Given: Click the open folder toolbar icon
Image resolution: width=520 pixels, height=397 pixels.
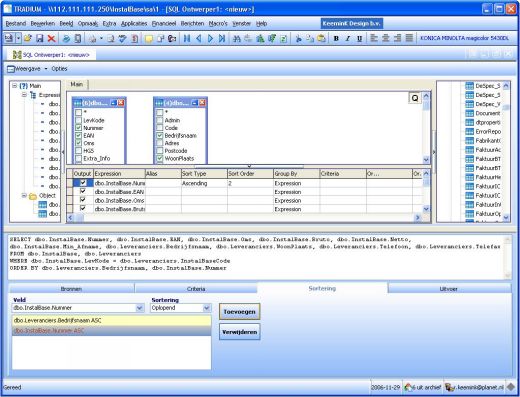Looking at the screenshot, I should [28, 38].
